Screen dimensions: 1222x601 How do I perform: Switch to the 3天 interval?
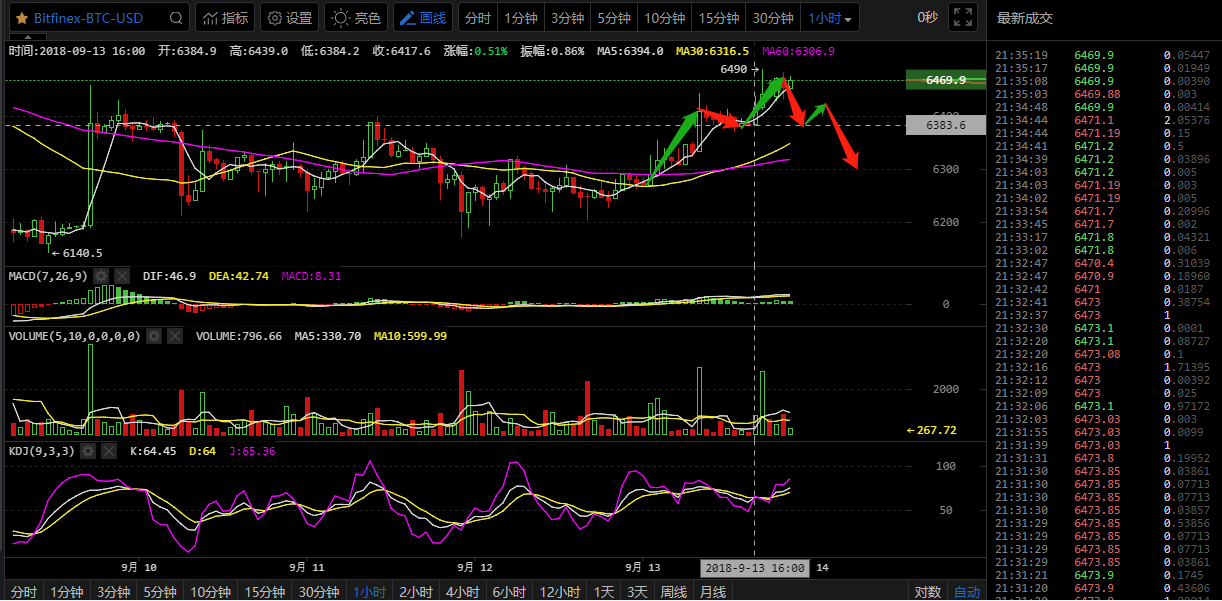(x=638, y=592)
